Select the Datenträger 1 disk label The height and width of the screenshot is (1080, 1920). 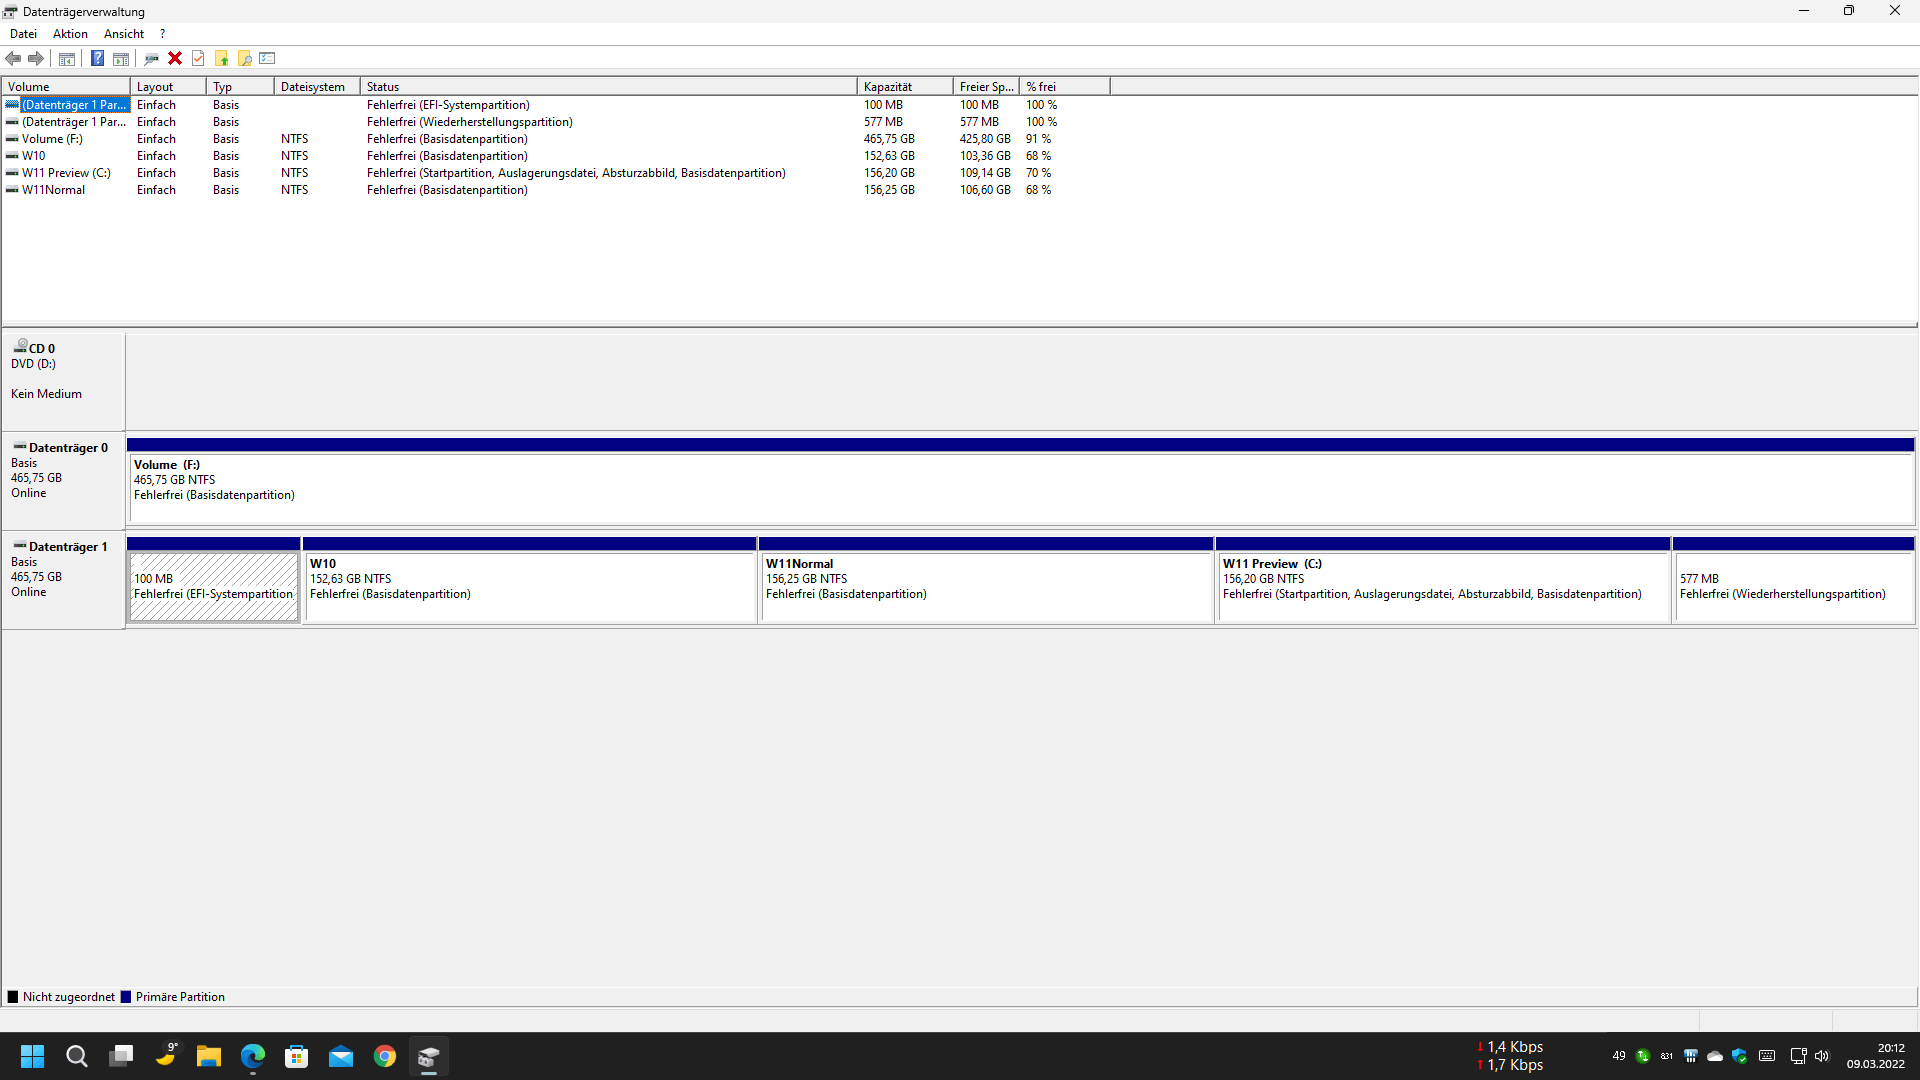pyautogui.click(x=63, y=580)
